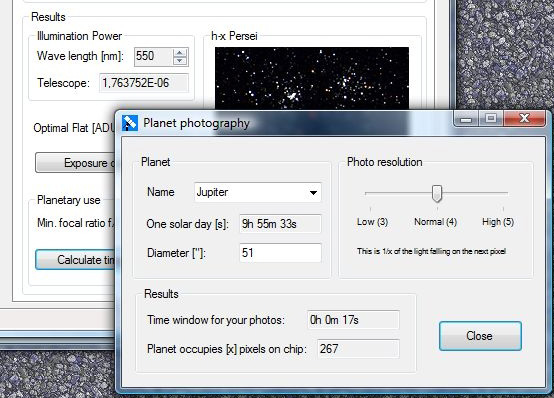Click the 'Planetary use' group label
This screenshot has width=554, height=398.
[69, 200]
